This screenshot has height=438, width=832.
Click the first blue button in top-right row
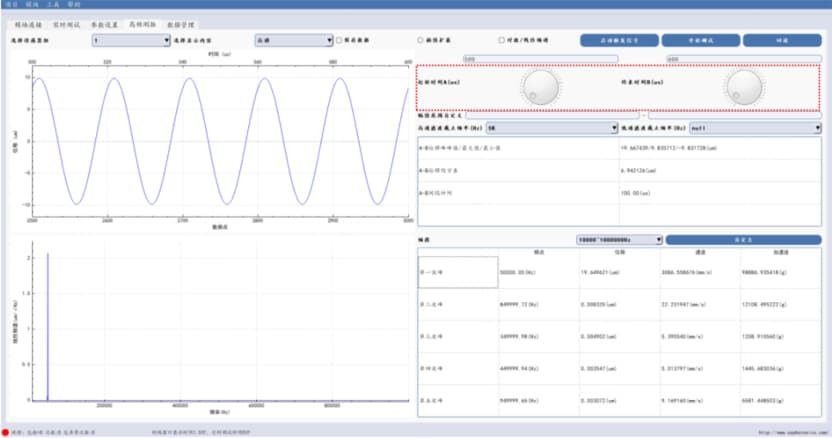(x=619, y=41)
